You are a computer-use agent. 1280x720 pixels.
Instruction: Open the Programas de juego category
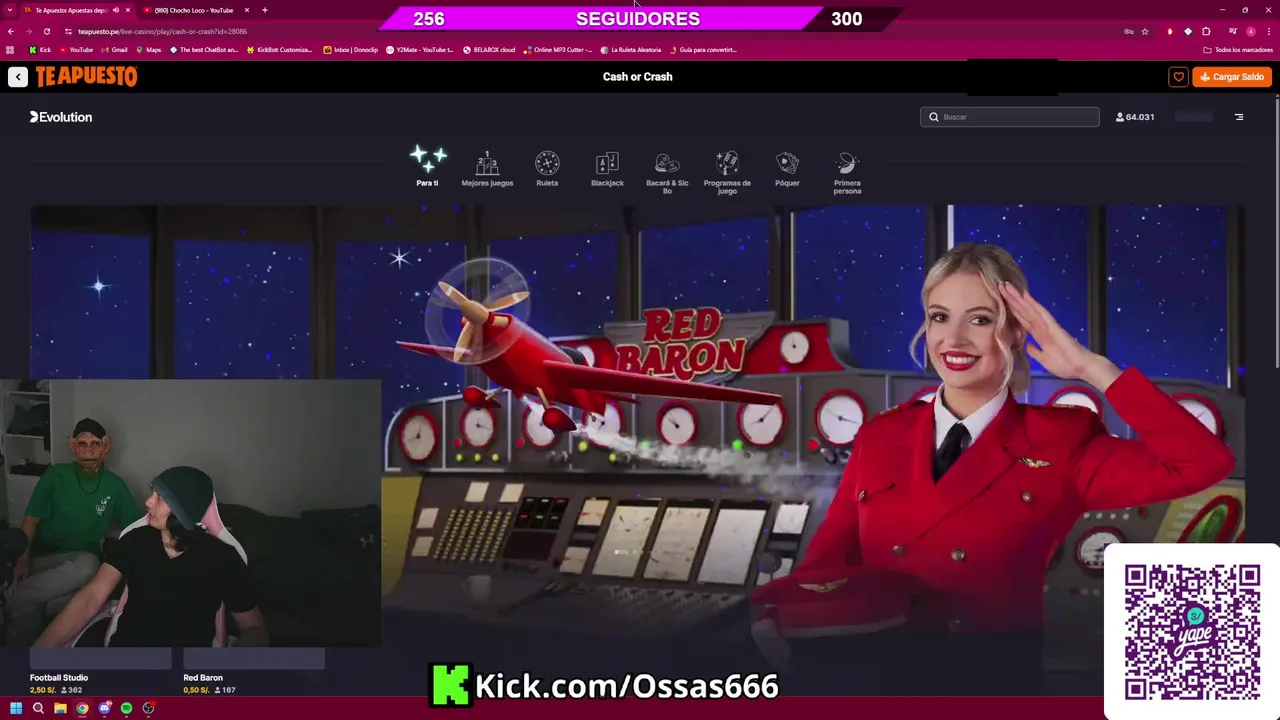pyautogui.click(x=727, y=172)
